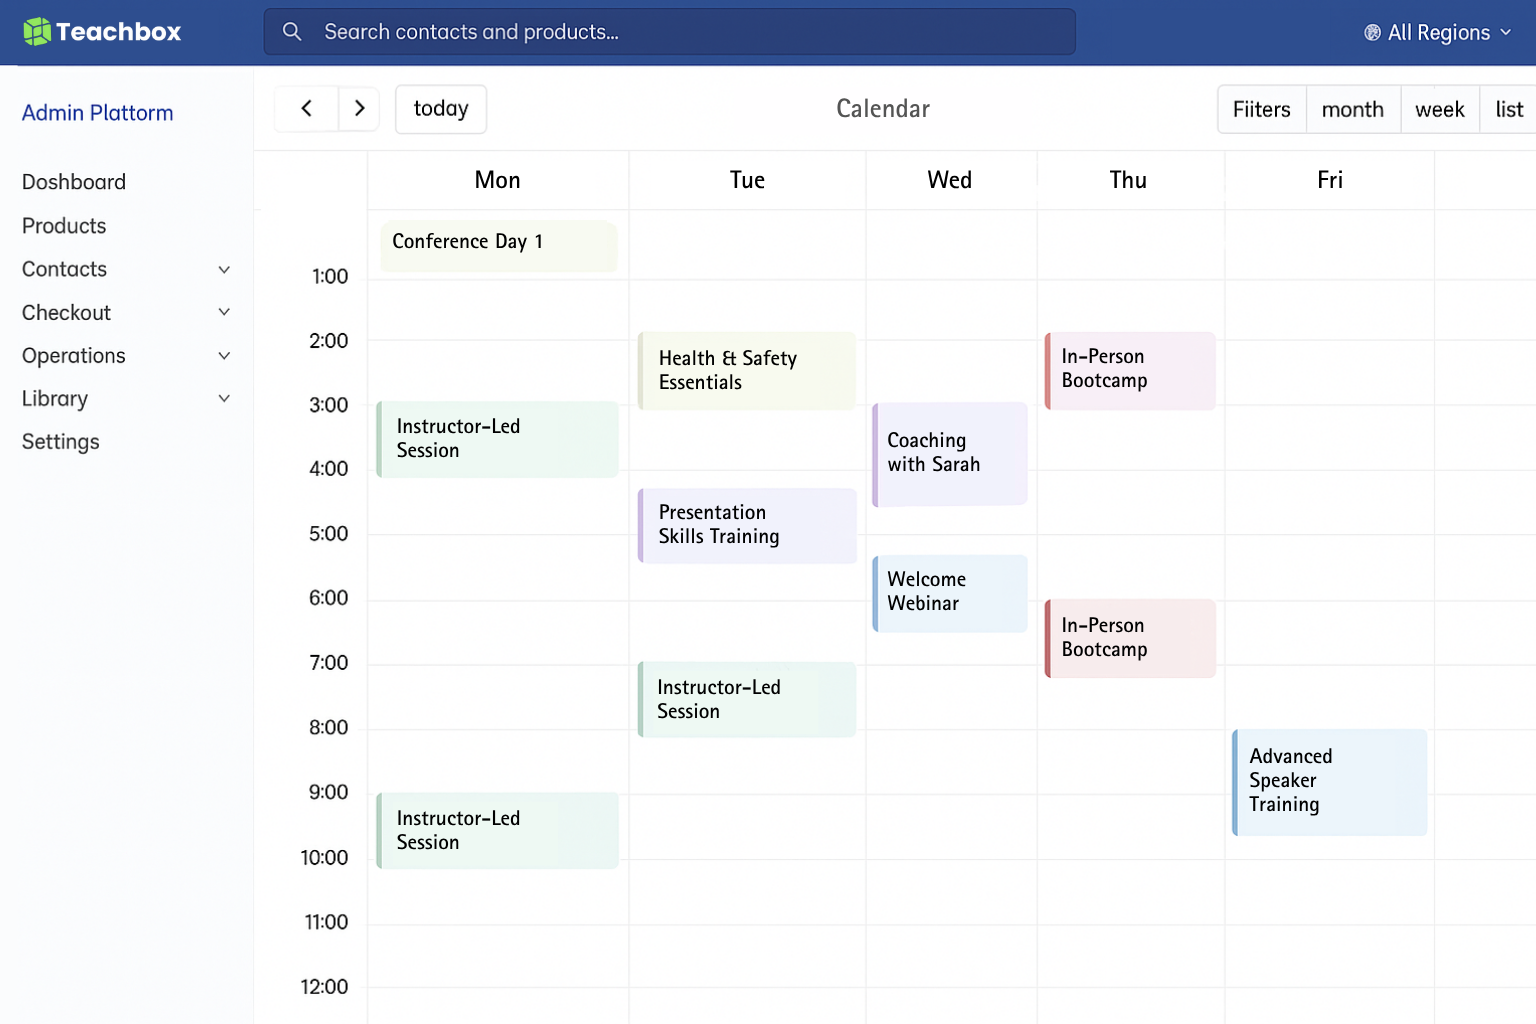The image size is (1536, 1024).
Task: Click the search contacts input field
Action: pos(668,31)
